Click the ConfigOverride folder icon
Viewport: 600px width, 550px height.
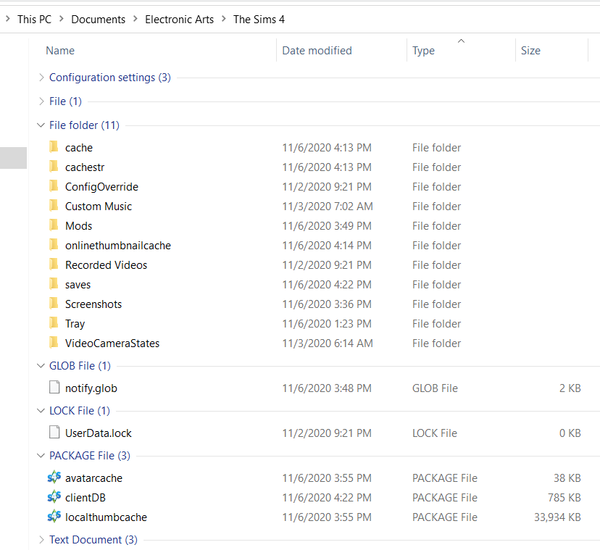point(54,186)
